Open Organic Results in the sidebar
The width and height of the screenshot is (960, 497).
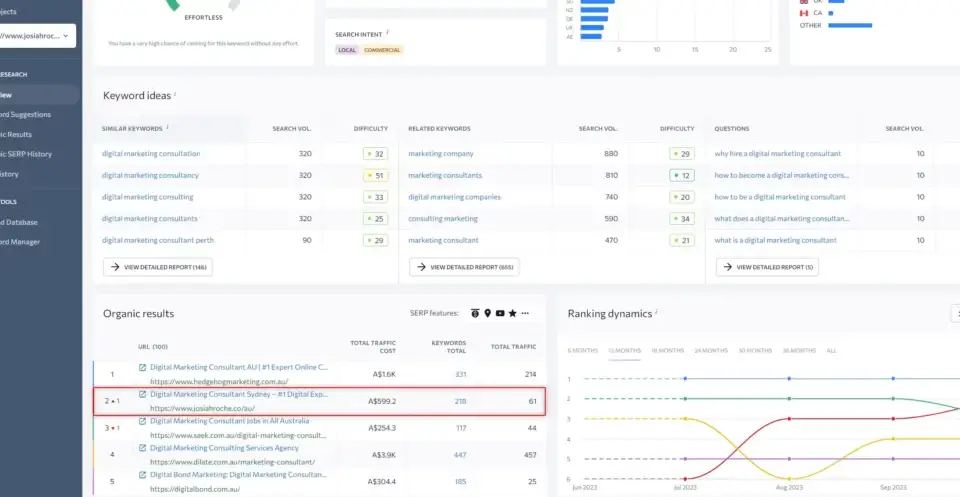(x=16, y=134)
